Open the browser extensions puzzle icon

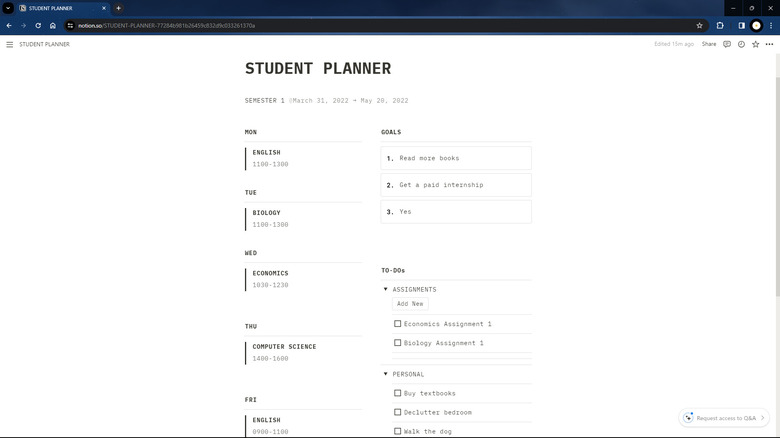tap(720, 25)
